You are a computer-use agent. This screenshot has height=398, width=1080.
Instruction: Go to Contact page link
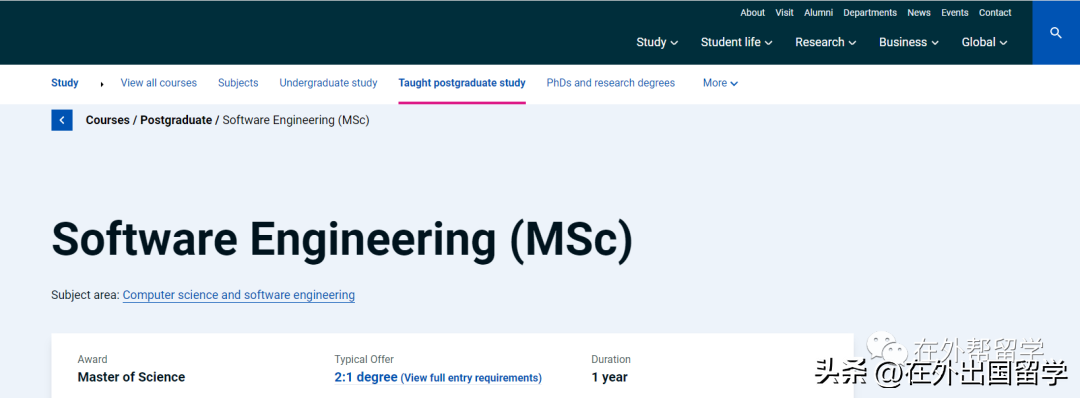coord(995,12)
